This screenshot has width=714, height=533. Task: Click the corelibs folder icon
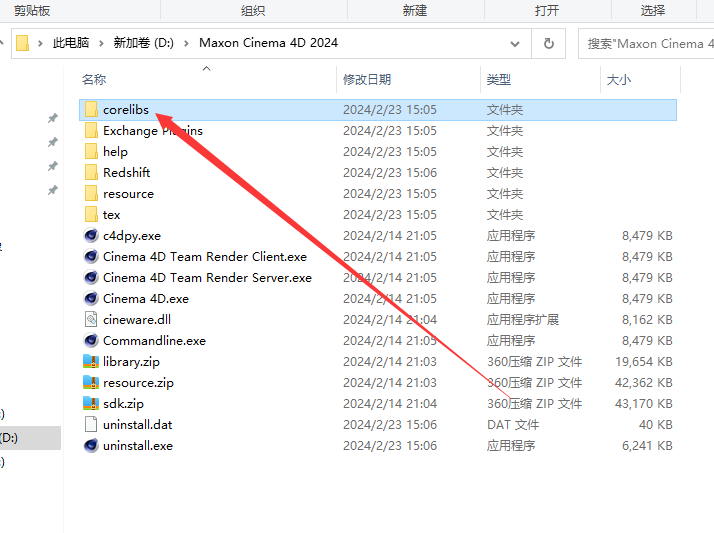tap(91, 110)
